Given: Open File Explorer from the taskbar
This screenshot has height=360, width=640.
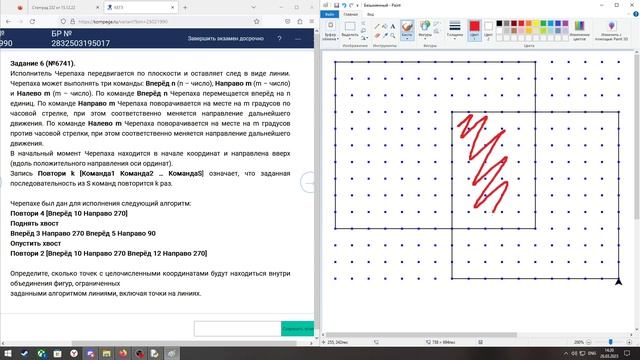Looking at the screenshot, I should click(107, 353).
